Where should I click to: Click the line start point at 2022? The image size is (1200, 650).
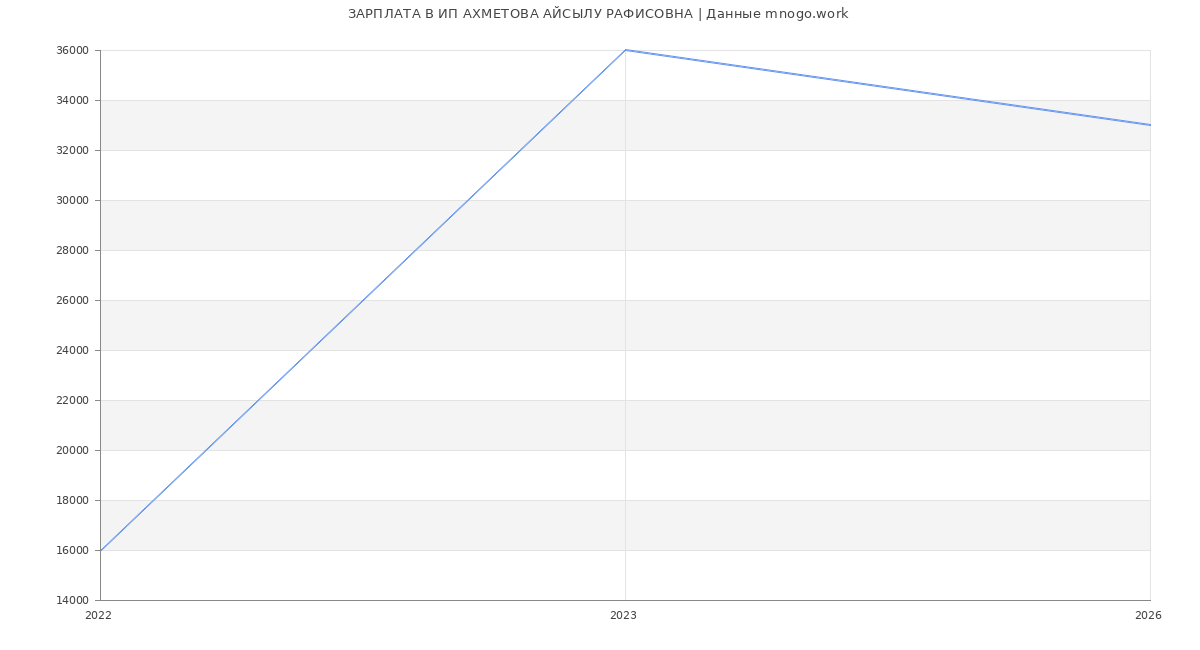pyautogui.click(x=101, y=550)
